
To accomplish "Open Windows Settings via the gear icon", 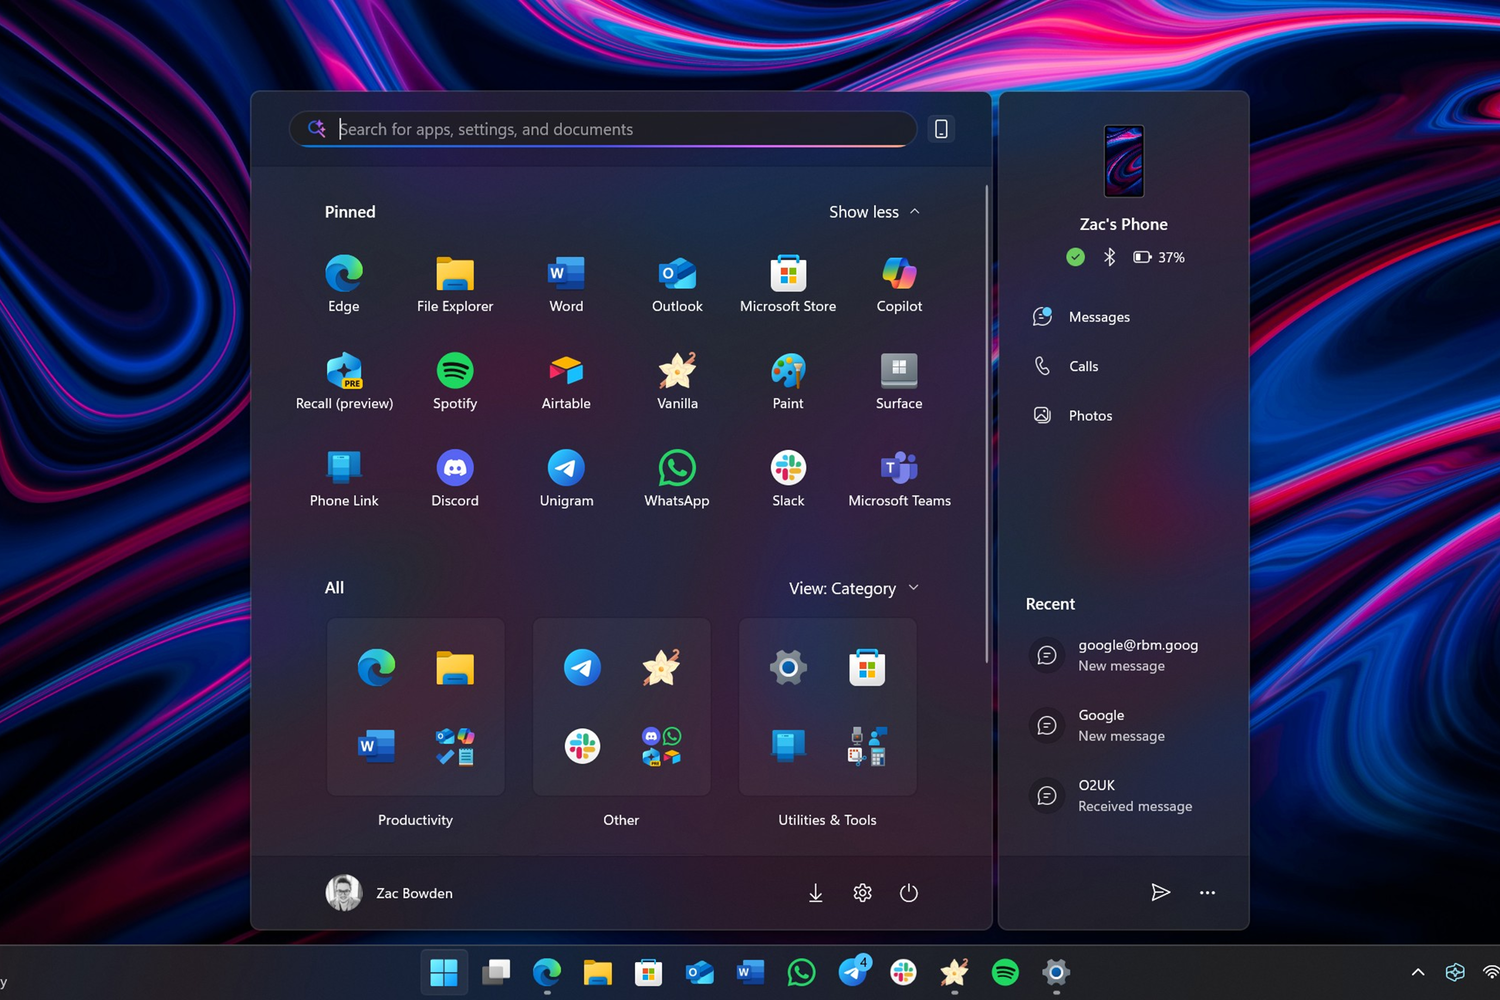I will [x=862, y=893].
